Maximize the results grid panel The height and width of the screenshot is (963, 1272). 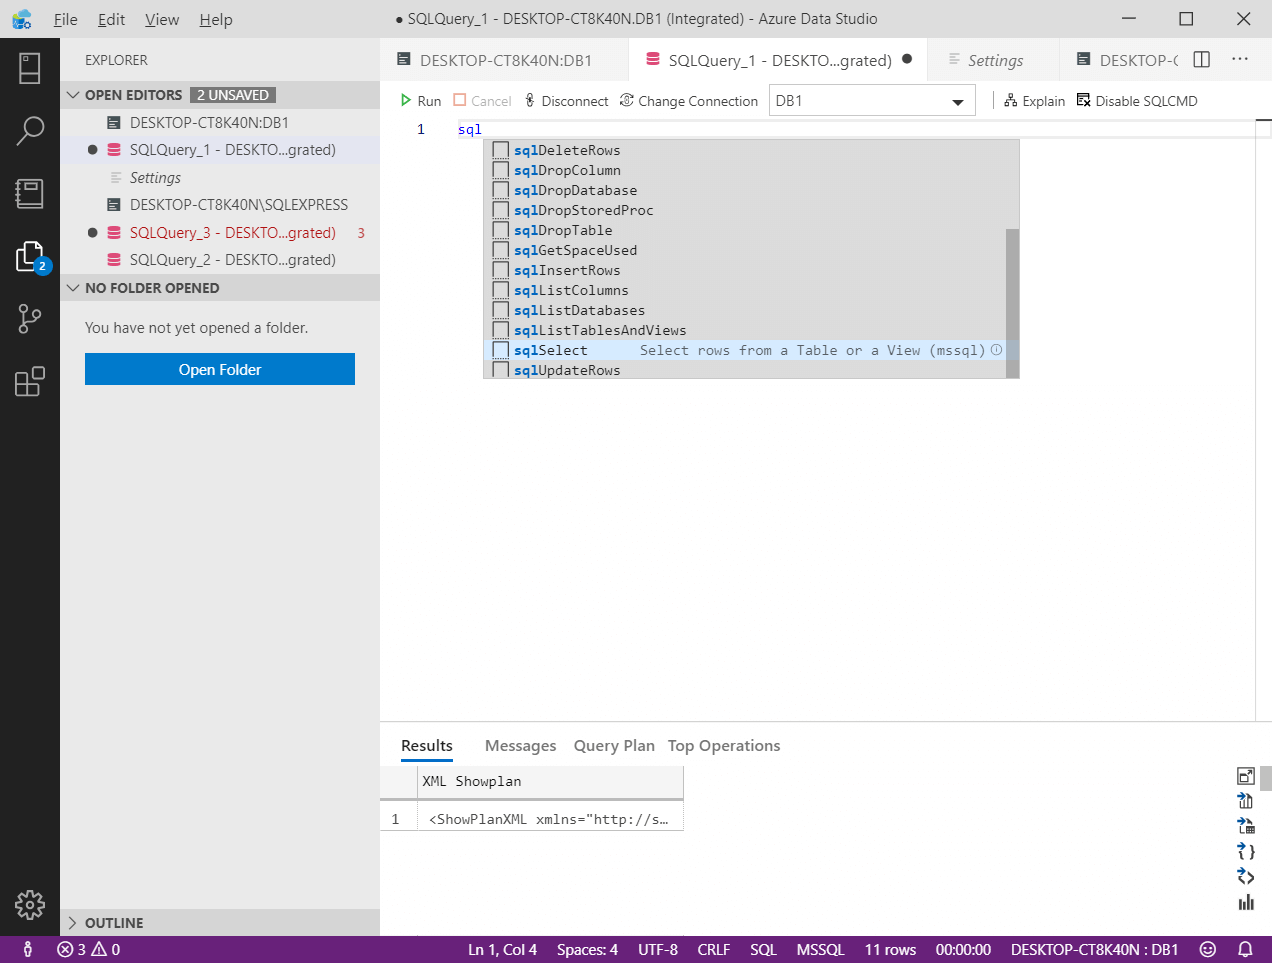[x=1246, y=775]
